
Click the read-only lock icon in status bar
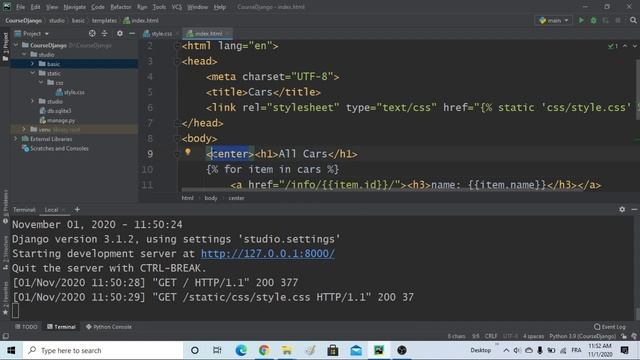click(624, 336)
